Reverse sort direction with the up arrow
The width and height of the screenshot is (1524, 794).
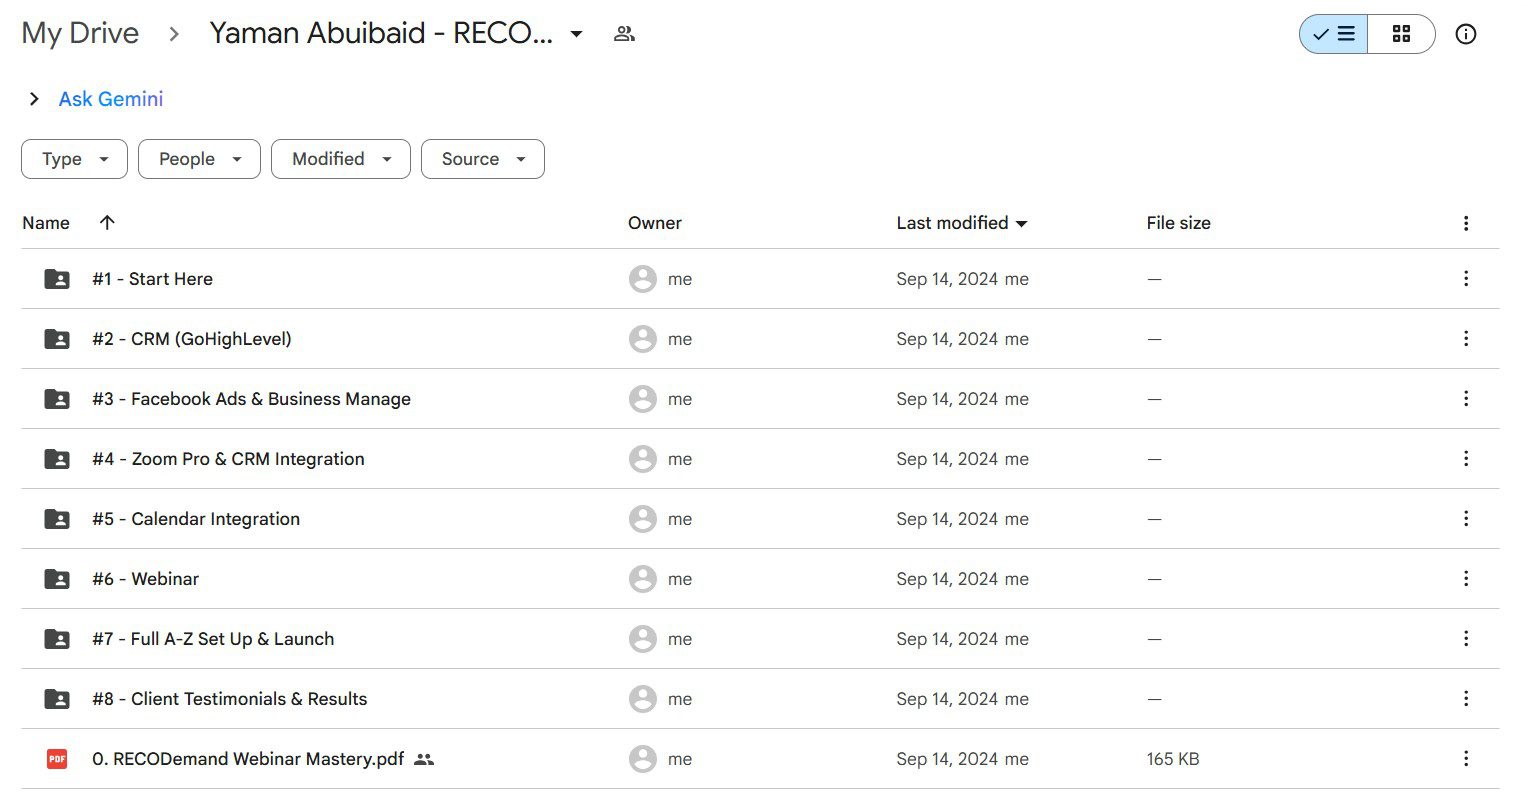107,223
